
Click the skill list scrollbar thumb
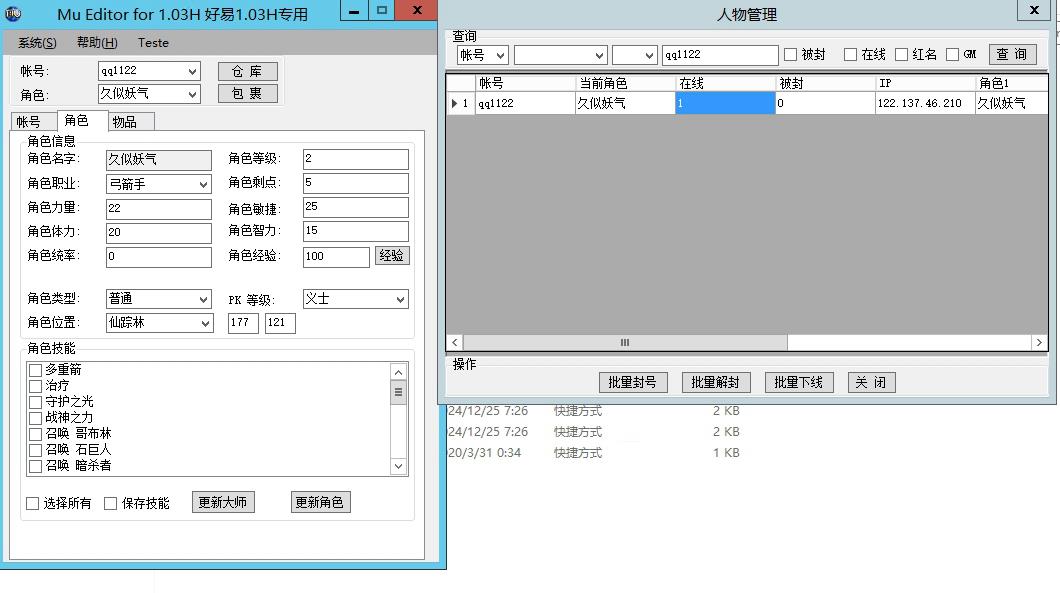(398, 392)
